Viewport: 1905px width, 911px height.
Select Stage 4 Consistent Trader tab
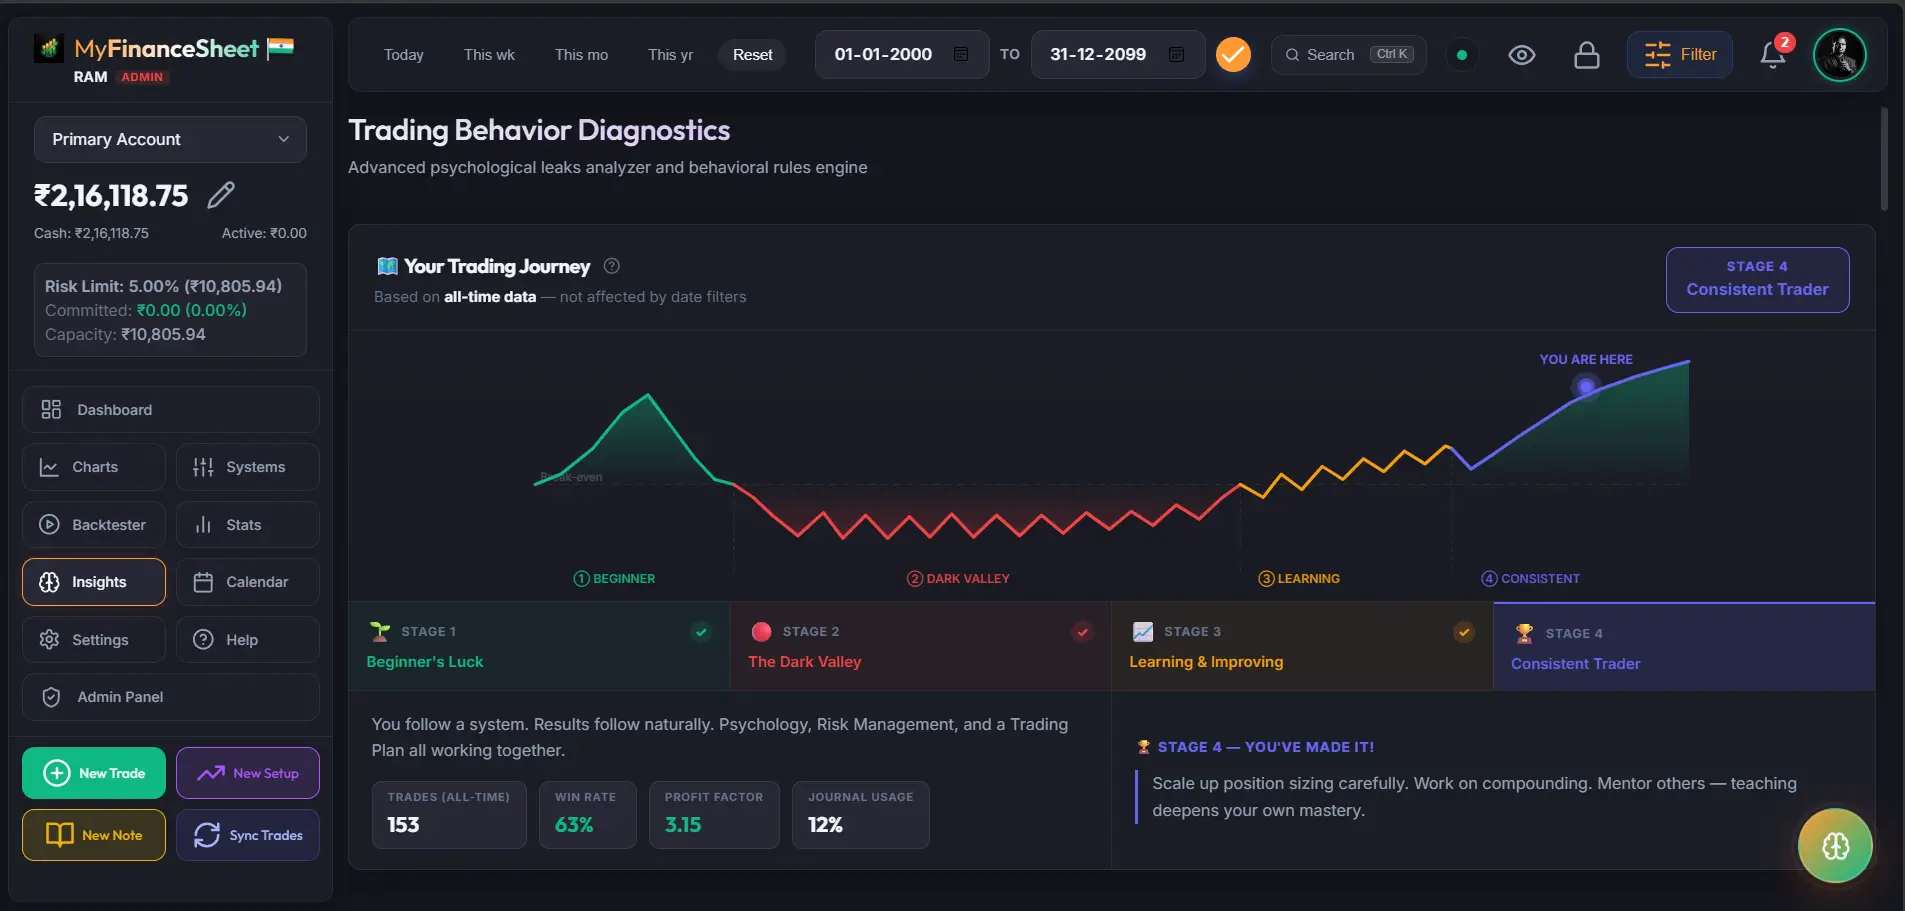coord(1684,646)
